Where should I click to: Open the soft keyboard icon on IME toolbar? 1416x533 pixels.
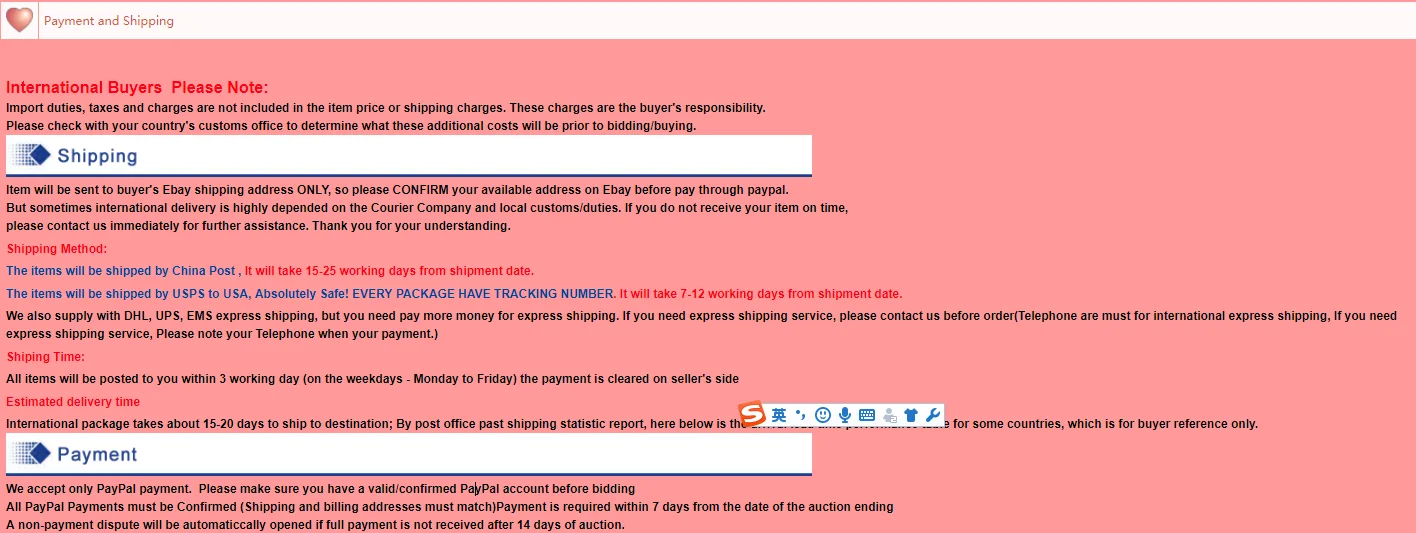[x=867, y=414]
